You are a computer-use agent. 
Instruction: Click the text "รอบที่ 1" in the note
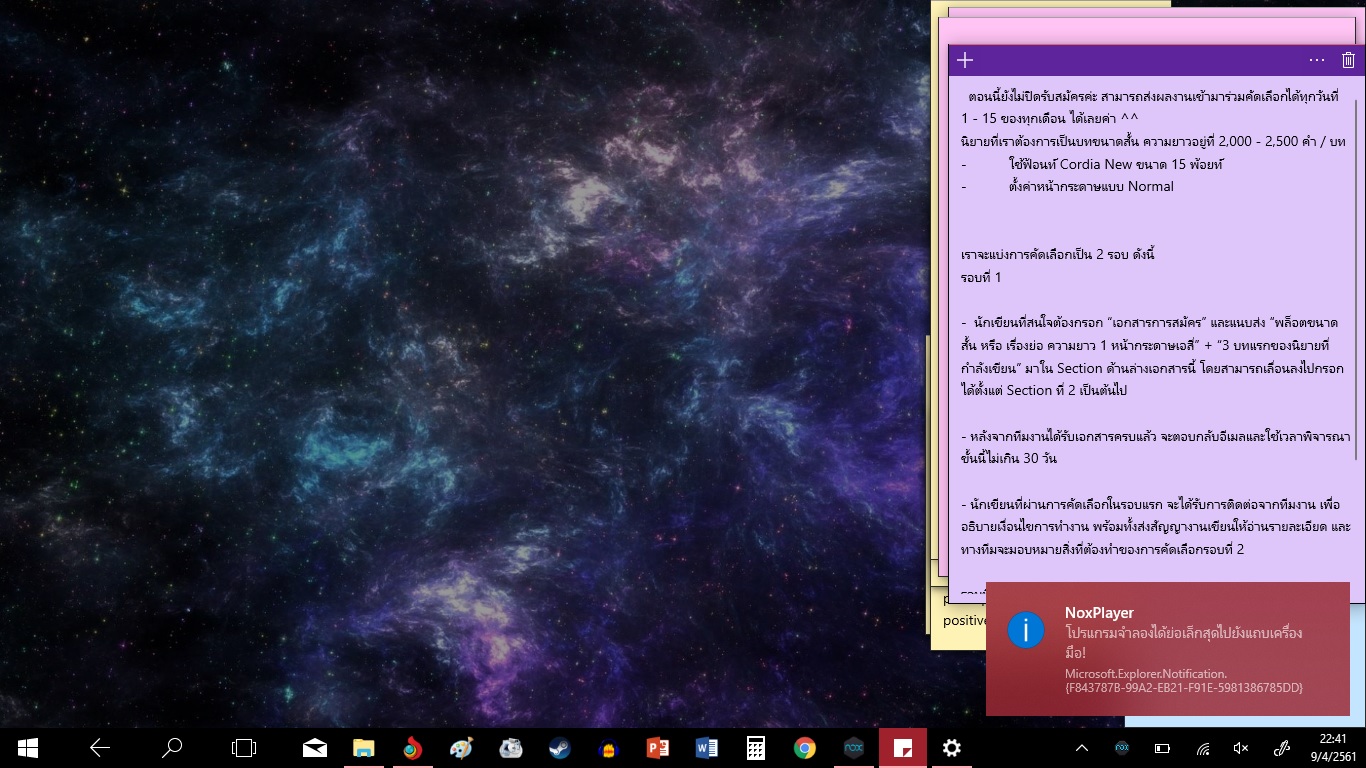click(980, 277)
